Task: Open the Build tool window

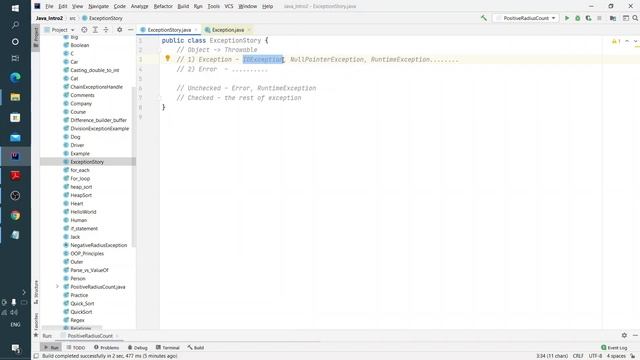Action: coord(196,347)
